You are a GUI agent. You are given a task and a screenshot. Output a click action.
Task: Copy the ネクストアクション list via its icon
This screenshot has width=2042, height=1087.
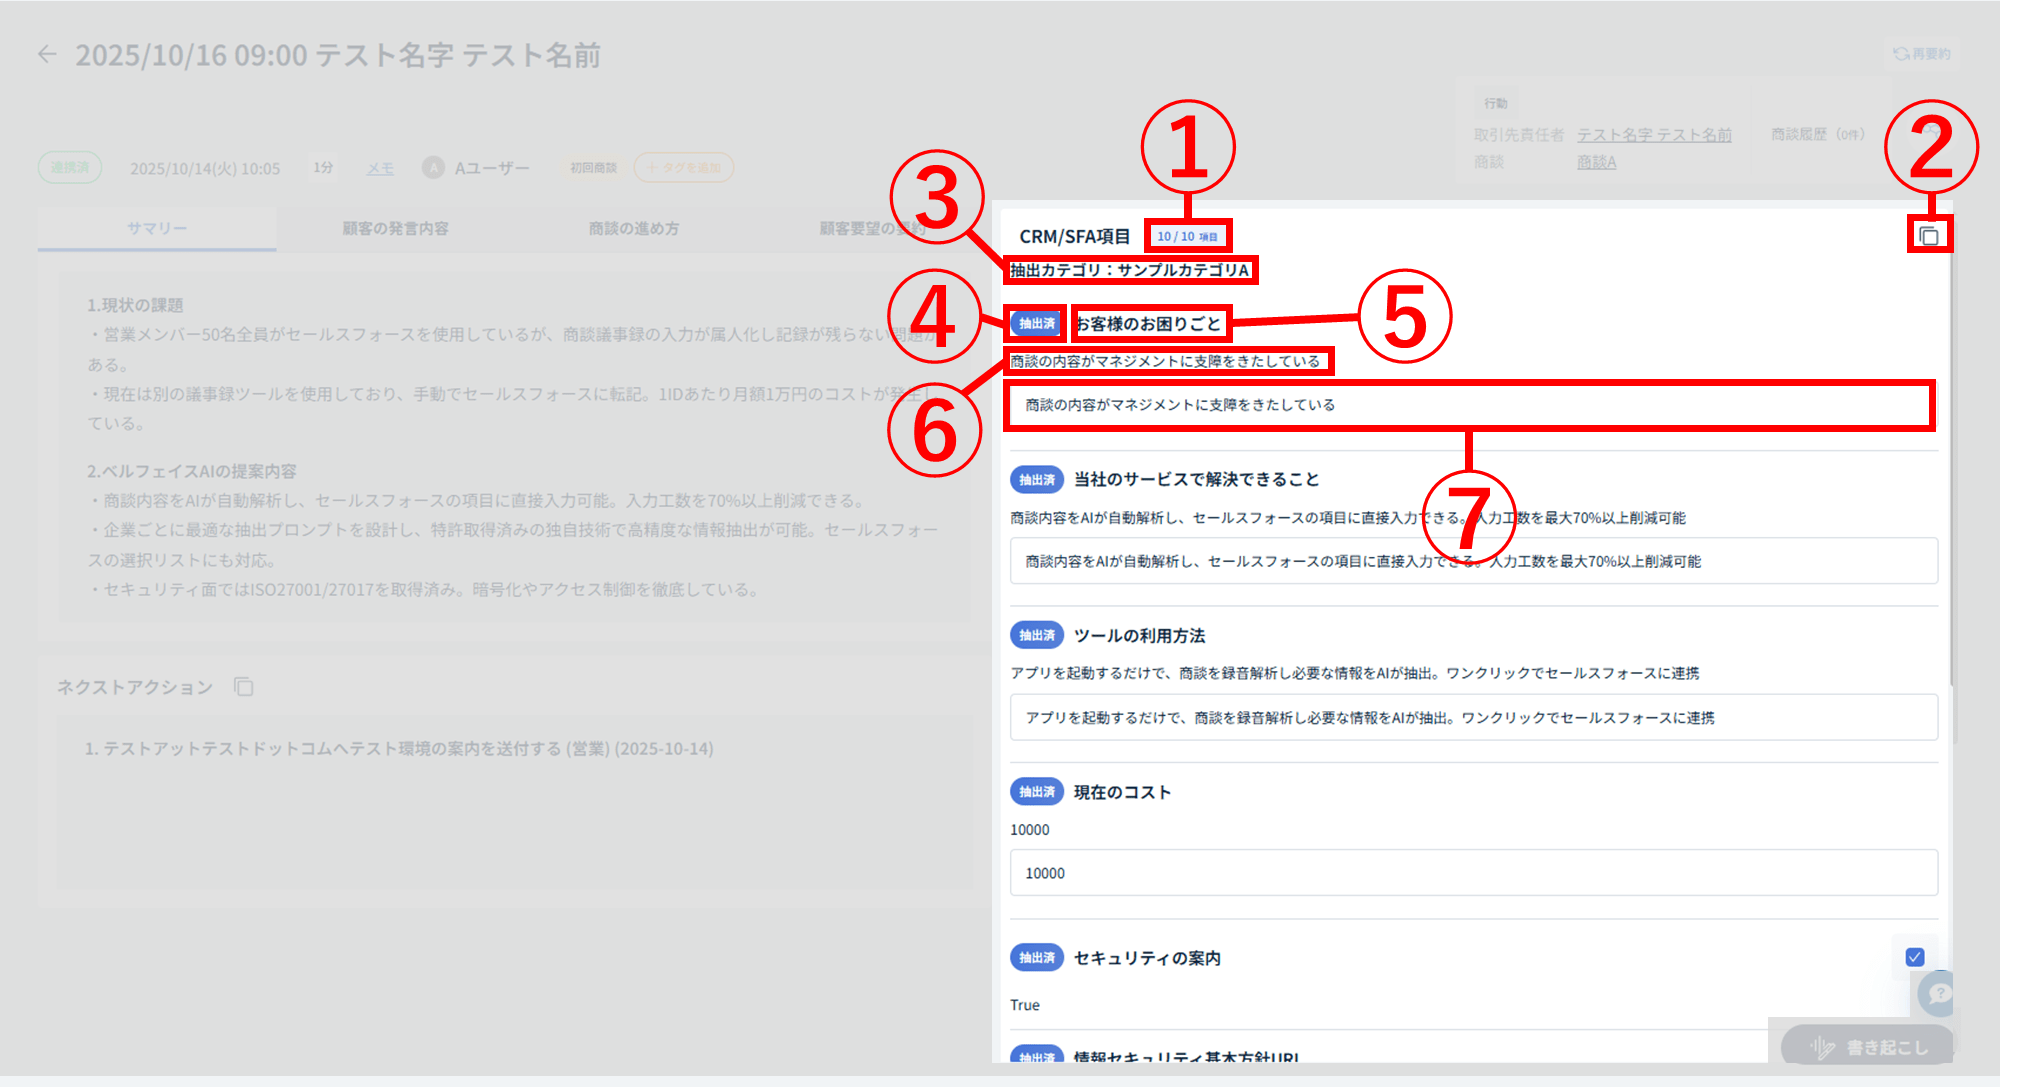coord(243,687)
